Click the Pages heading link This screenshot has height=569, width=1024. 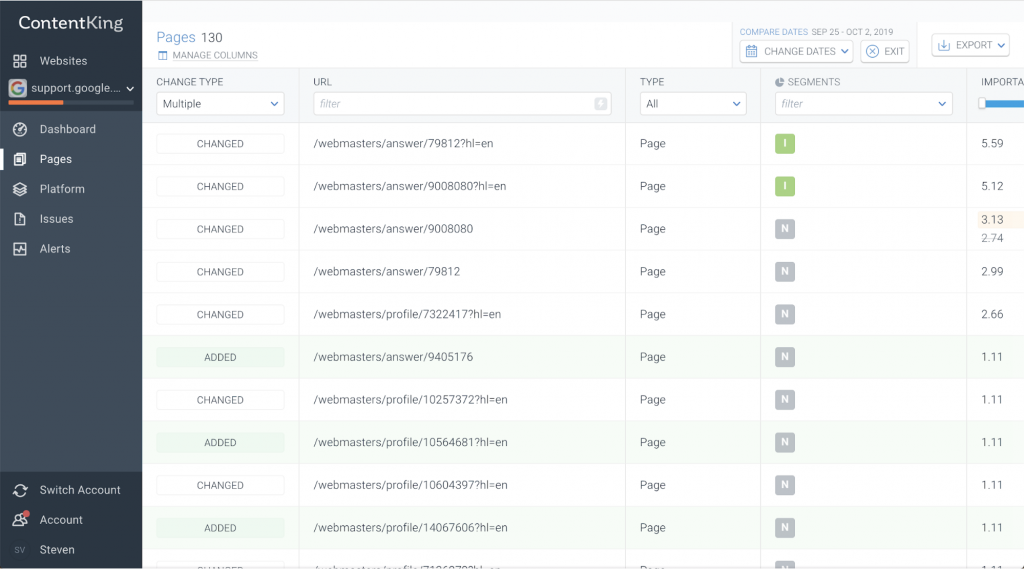click(x=176, y=37)
